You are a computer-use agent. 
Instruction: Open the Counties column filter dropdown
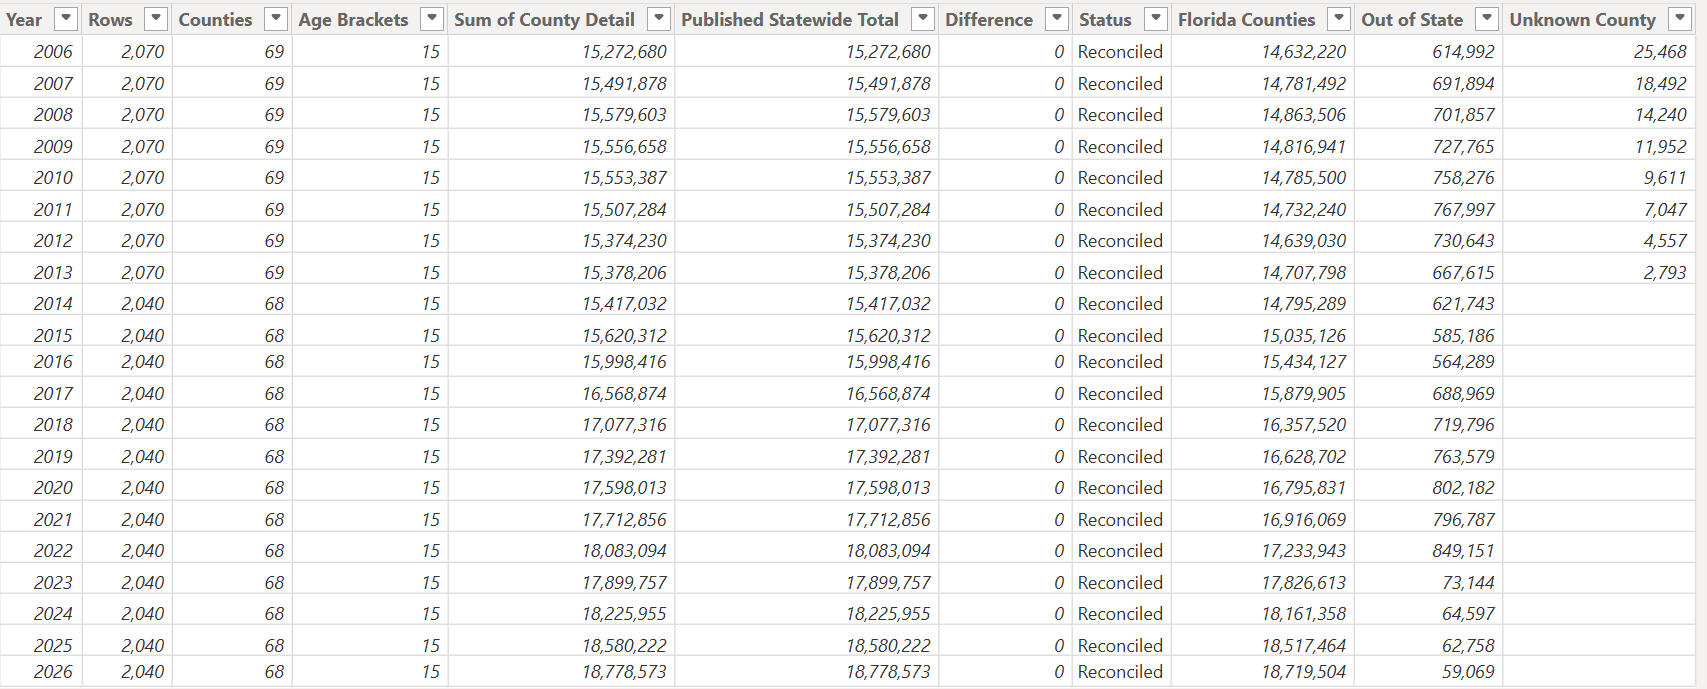[276, 19]
